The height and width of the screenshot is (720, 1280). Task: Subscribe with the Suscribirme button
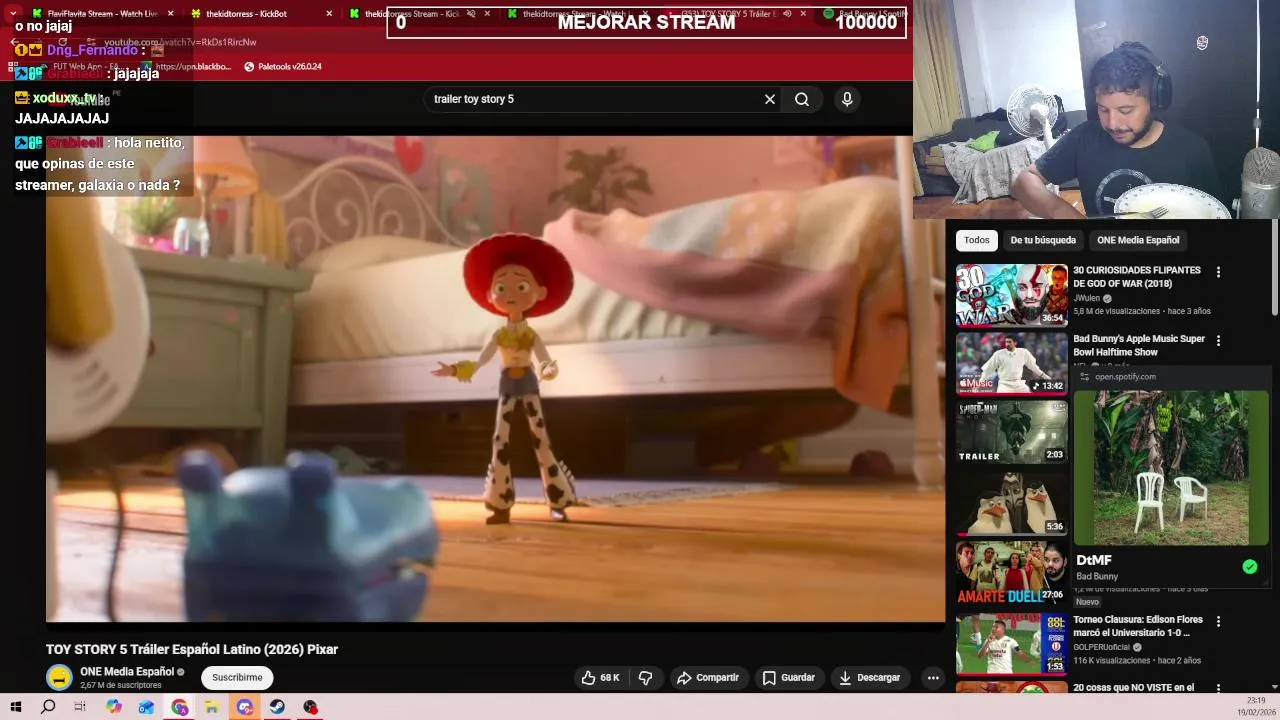[237, 677]
